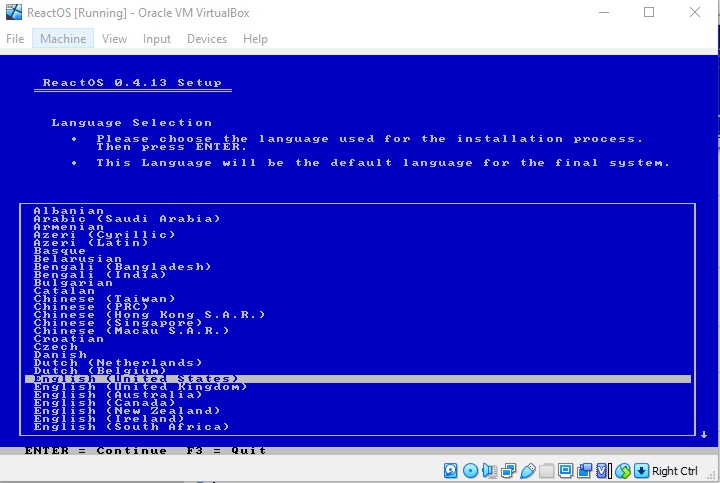The height and width of the screenshot is (483, 720).
Task: Select the 'Catalan' language row
Action: [x=358, y=291]
